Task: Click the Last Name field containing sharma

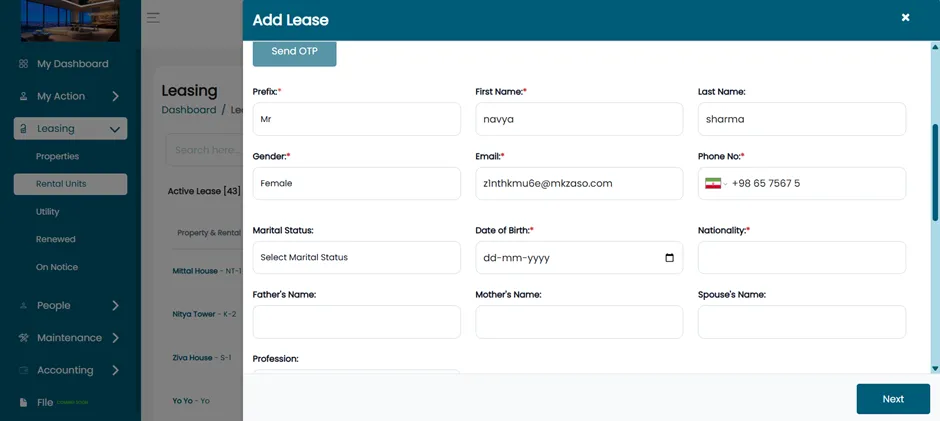Action: pyautogui.click(x=802, y=119)
